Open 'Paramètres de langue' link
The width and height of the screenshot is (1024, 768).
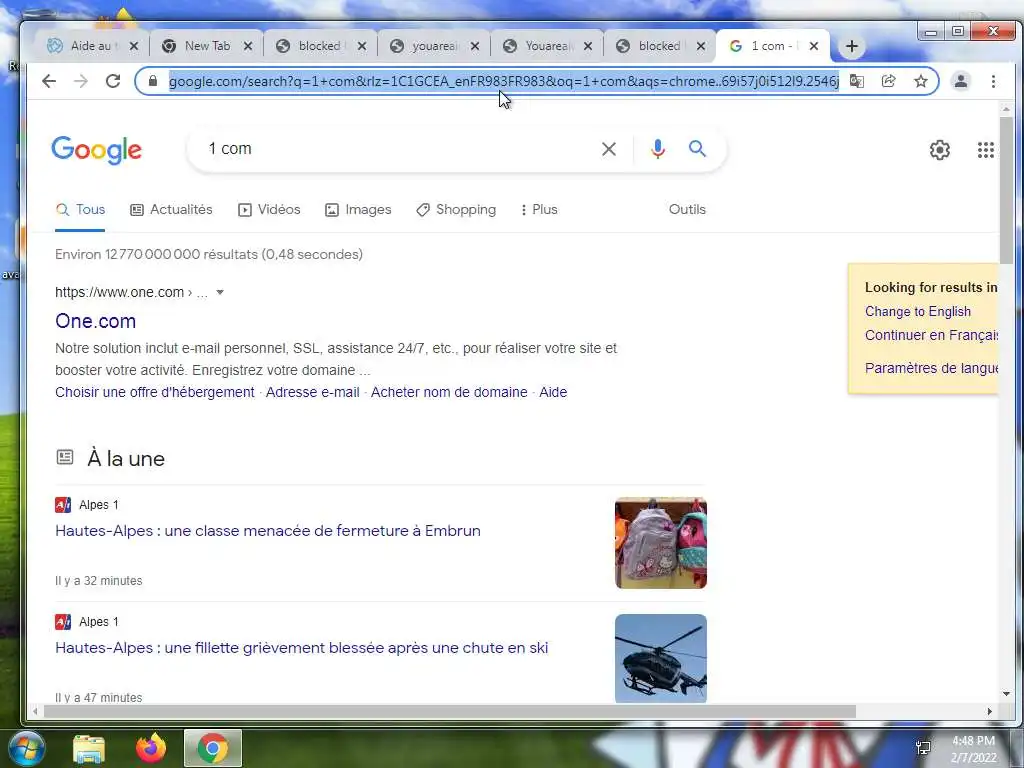[x=931, y=368]
